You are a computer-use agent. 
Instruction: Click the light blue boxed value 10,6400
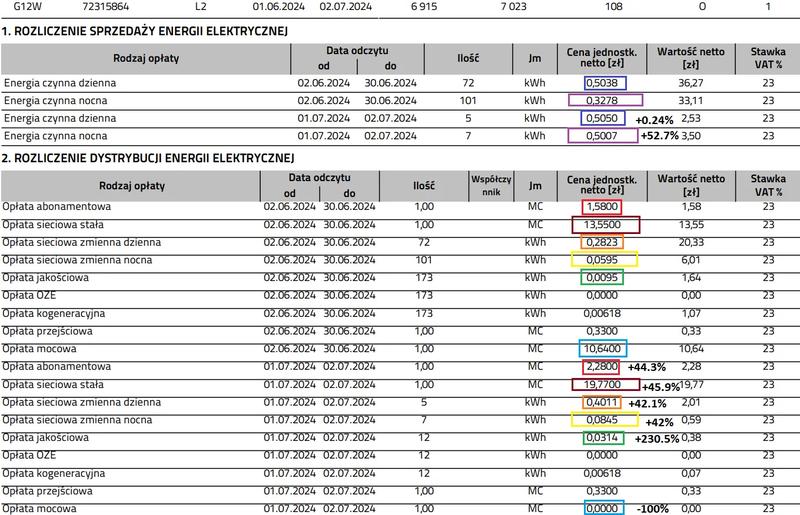(x=603, y=348)
